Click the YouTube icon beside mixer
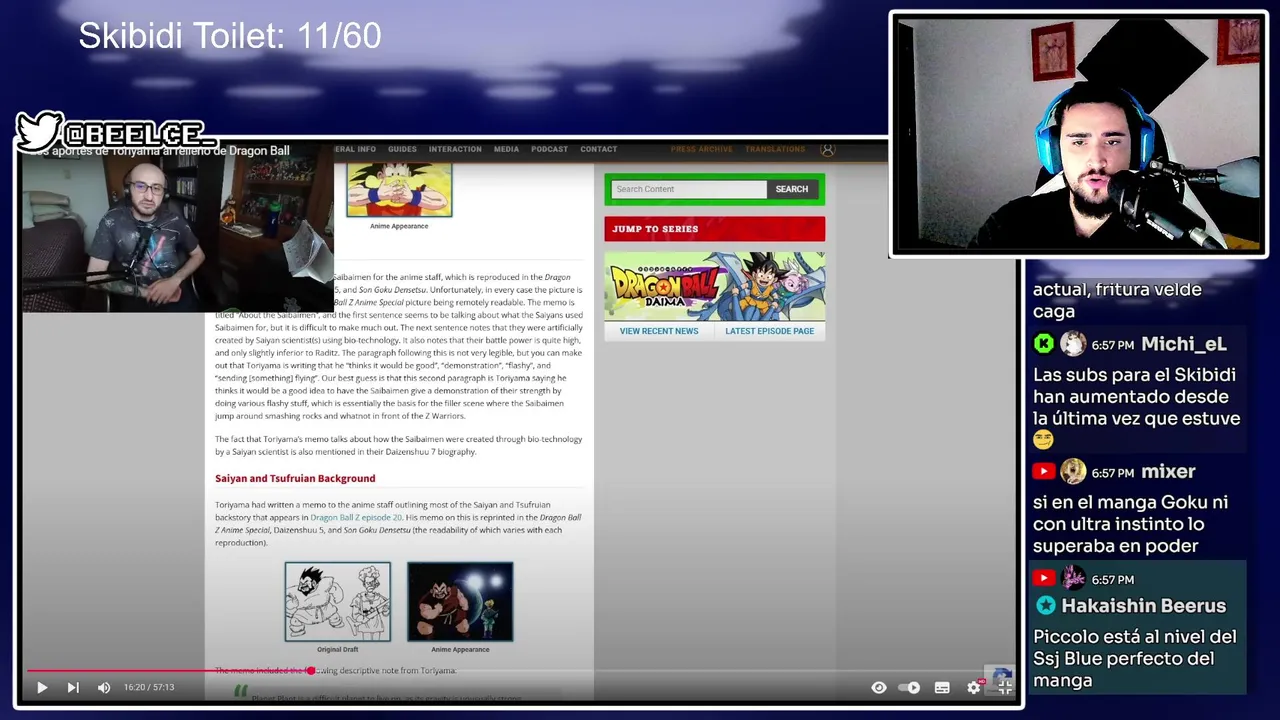1280x720 pixels. point(1044,471)
